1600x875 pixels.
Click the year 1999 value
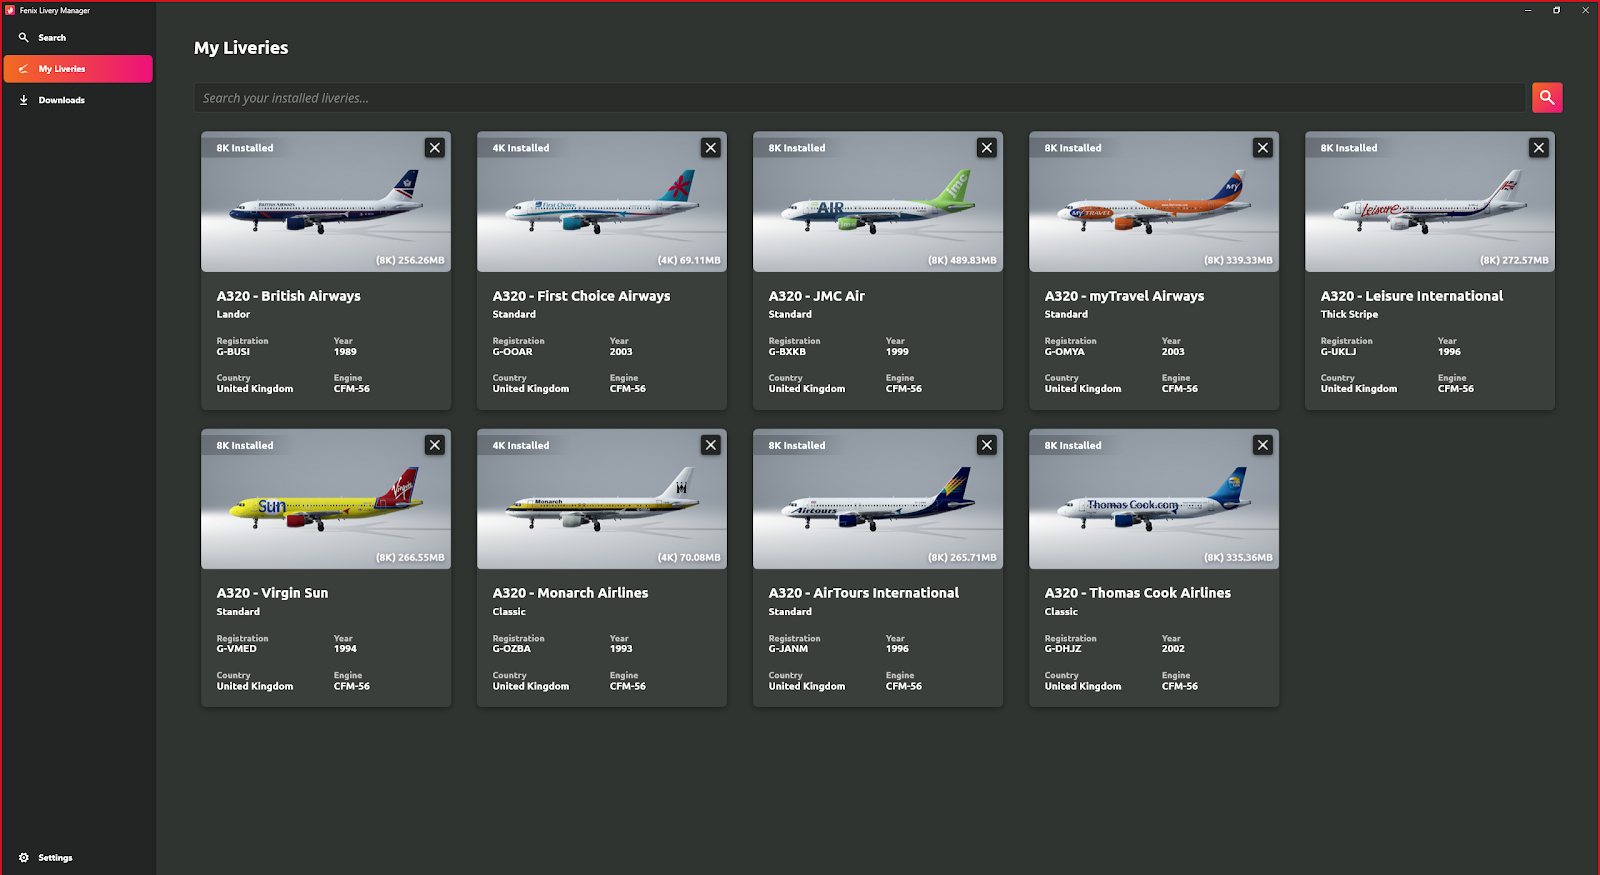pyautogui.click(x=897, y=352)
